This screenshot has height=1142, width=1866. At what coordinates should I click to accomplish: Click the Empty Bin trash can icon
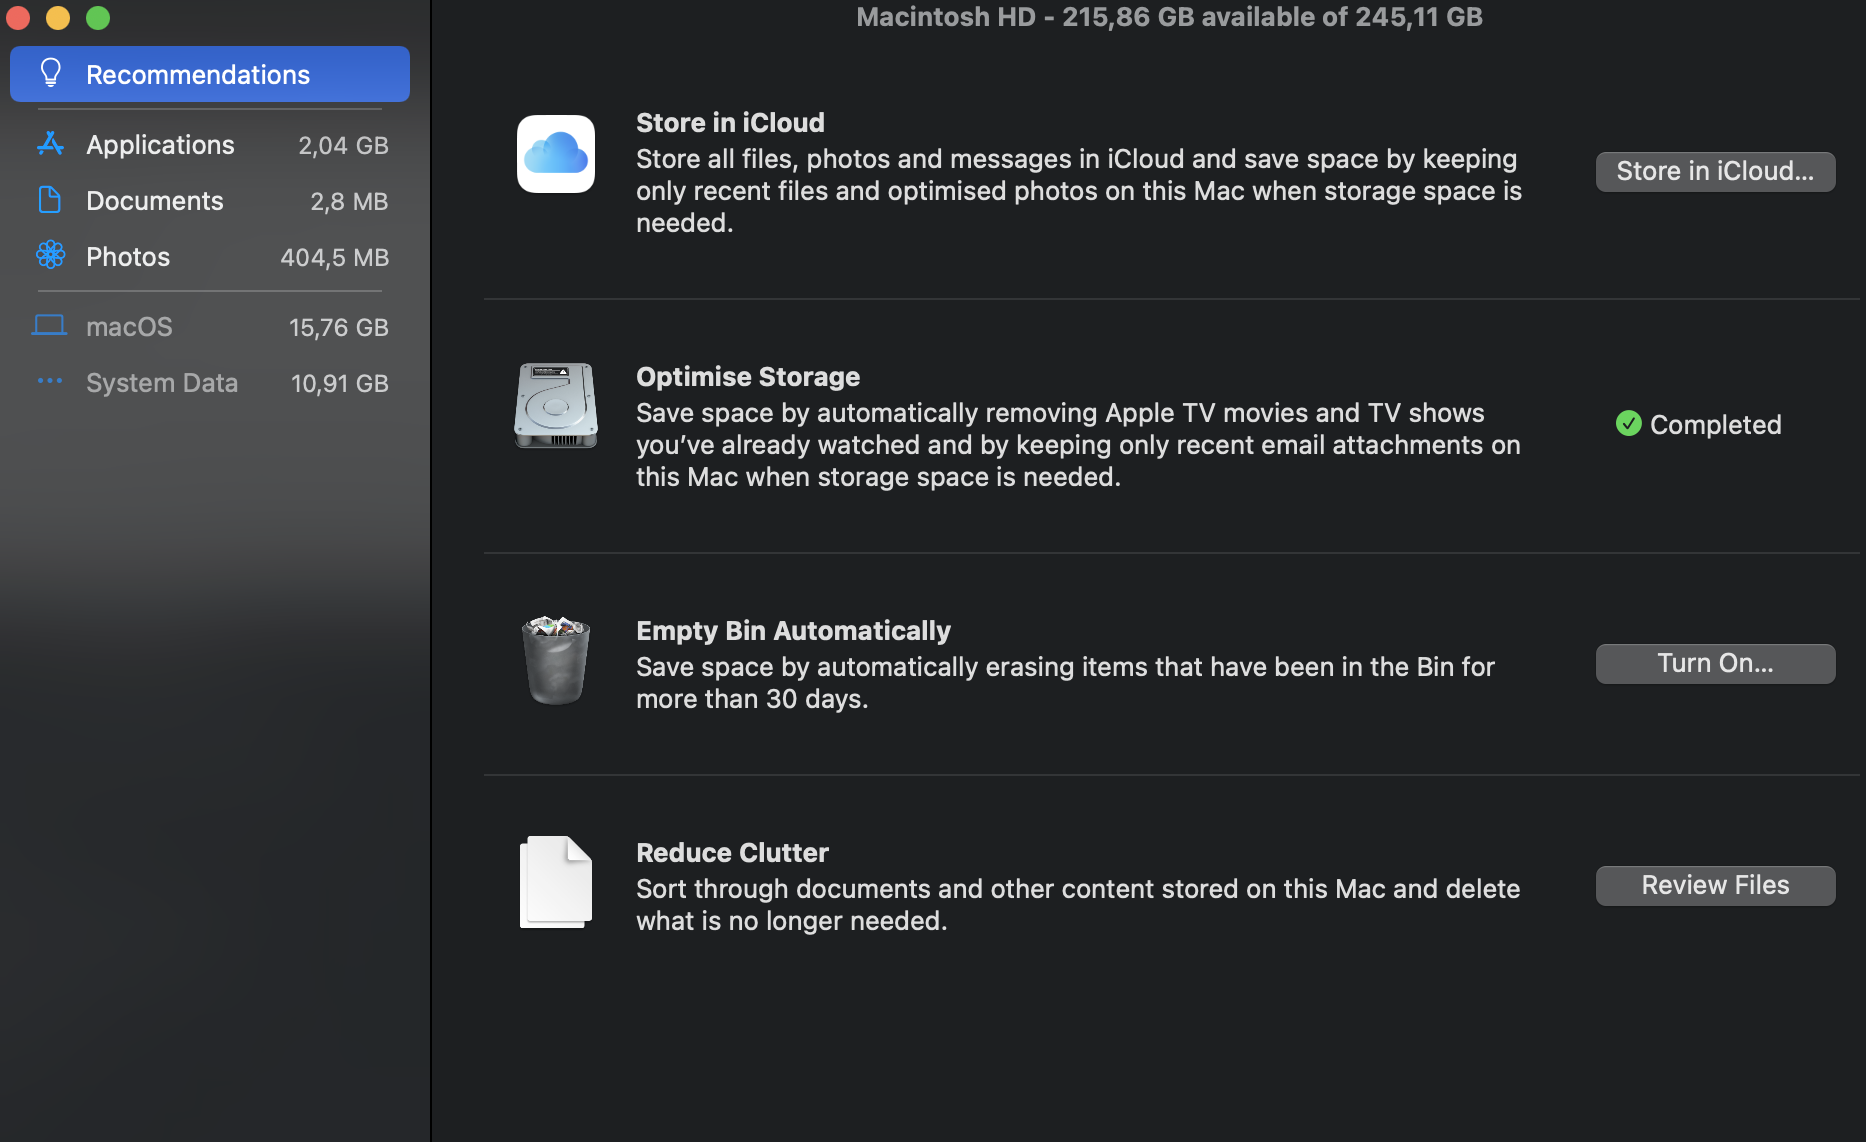pyautogui.click(x=556, y=660)
